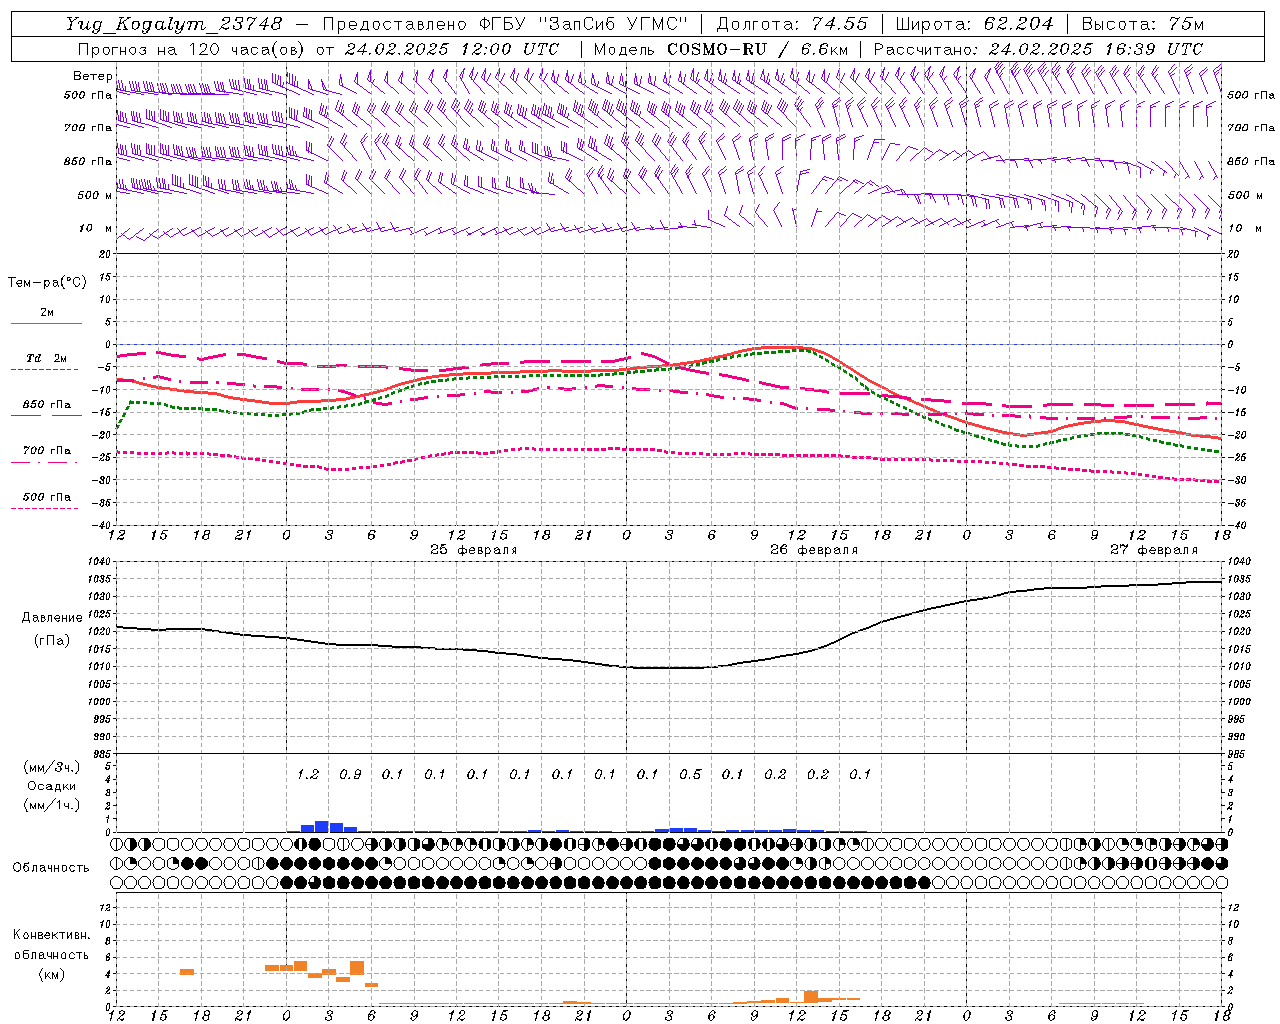
Task: Click the Осадки precipitation label
Action: [52, 786]
